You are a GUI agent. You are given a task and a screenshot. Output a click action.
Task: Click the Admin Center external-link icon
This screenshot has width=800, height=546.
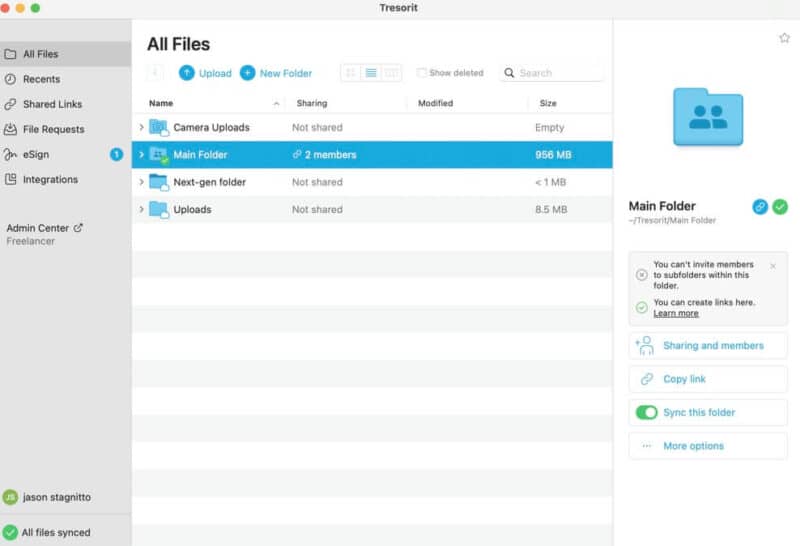78,228
